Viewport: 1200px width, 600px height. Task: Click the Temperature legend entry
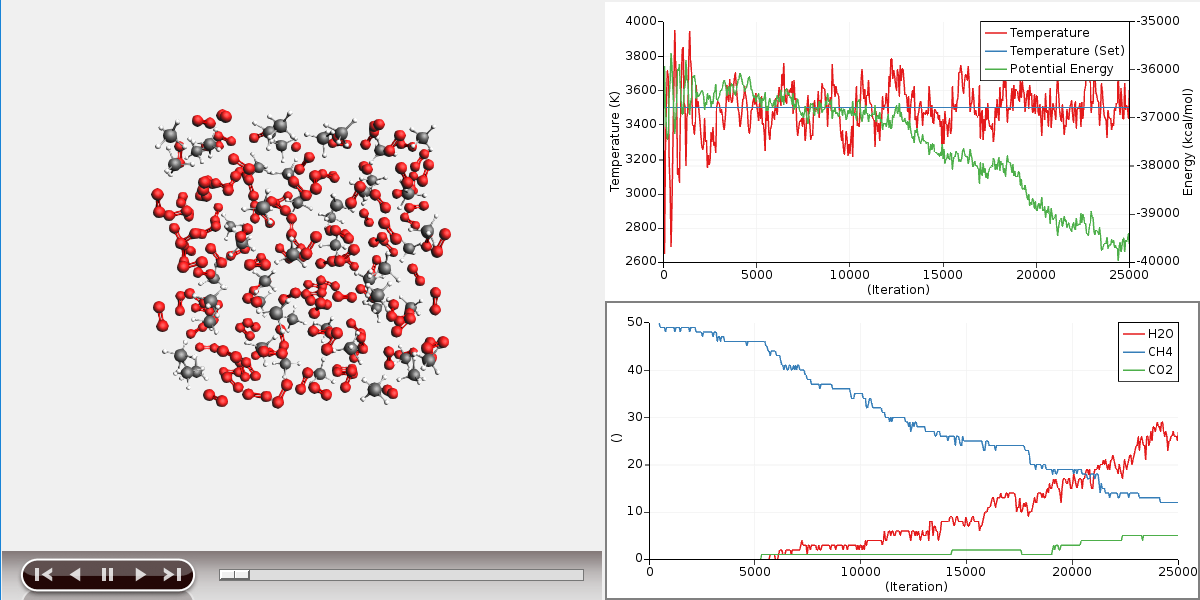pyautogui.click(x=1049, y=33)
